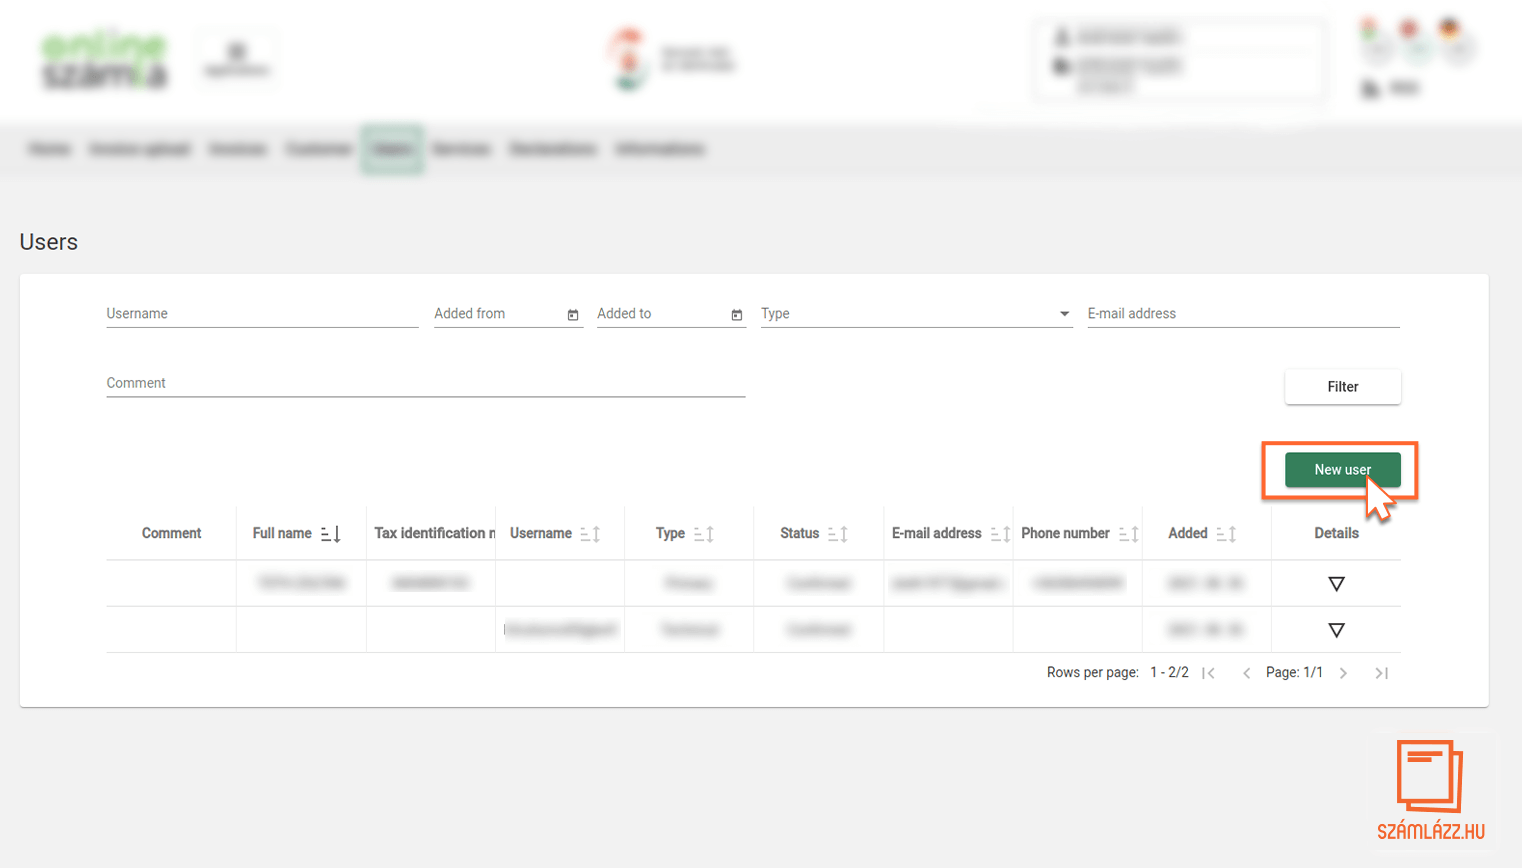1522x868 pixels.
Task: Sort by E-mail address column header icon
Action: (999, 534)
